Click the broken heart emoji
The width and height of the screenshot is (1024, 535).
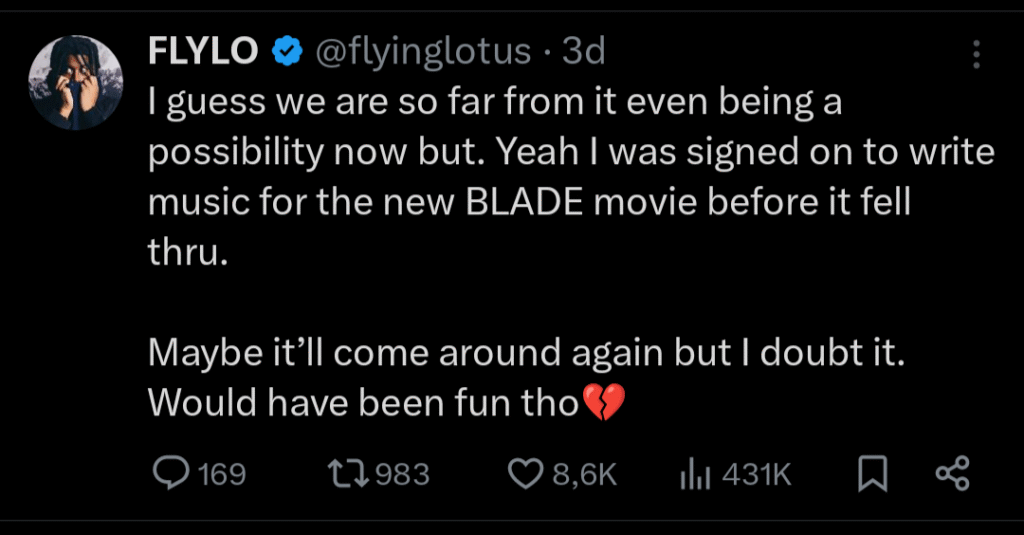click(603, 403)
